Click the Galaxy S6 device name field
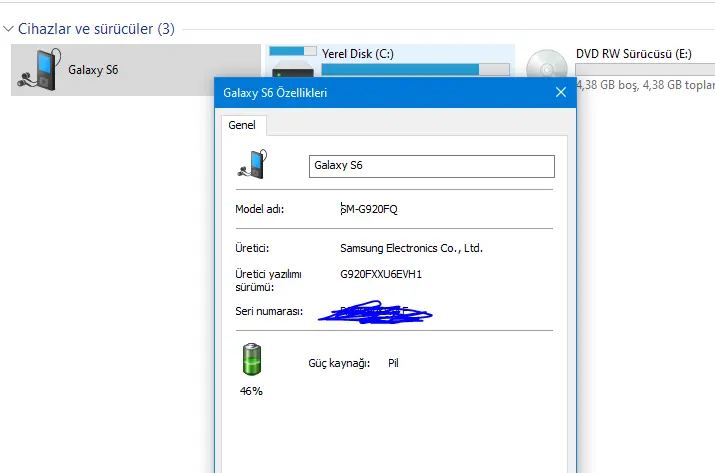 432,166
